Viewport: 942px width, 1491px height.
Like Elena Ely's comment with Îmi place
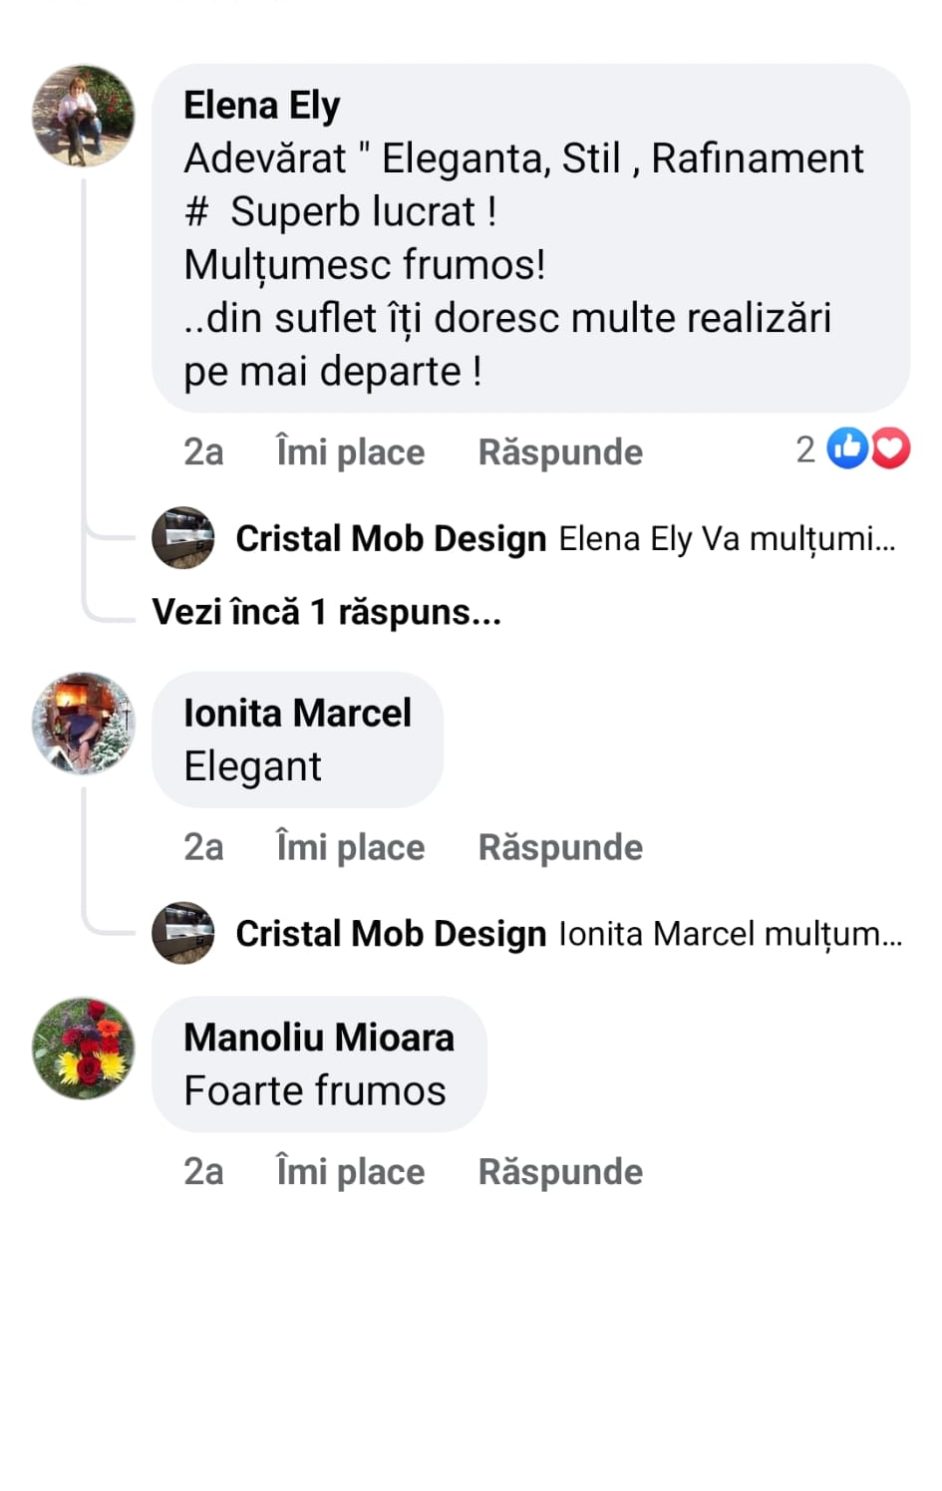click(x=350, y=452)
